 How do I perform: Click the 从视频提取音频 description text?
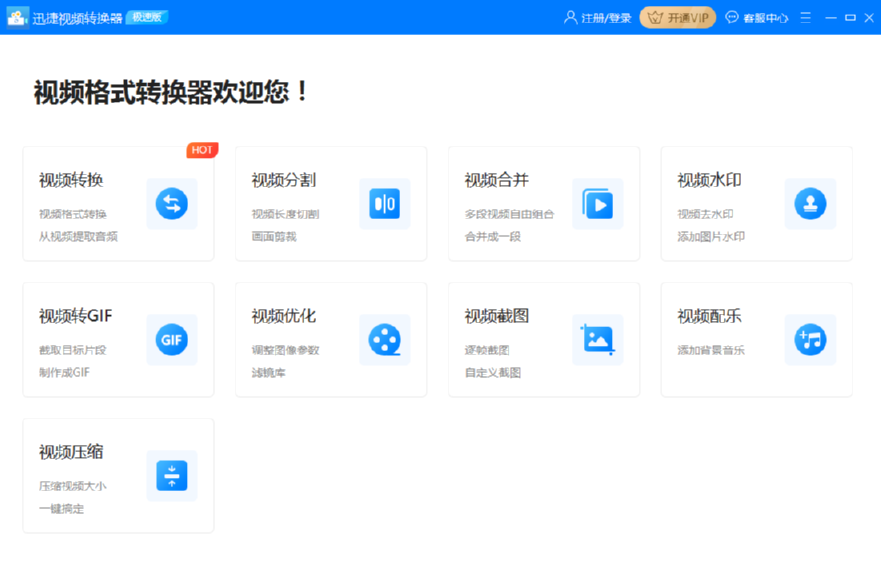(x=78, y=237)
